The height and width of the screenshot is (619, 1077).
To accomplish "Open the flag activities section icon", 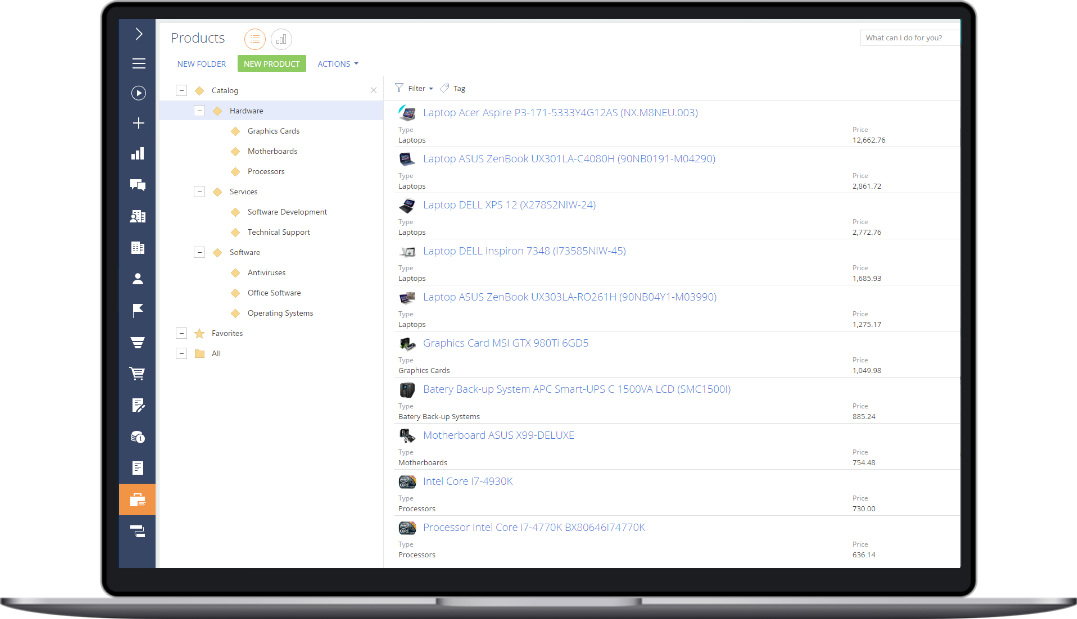I will [138, 310].
